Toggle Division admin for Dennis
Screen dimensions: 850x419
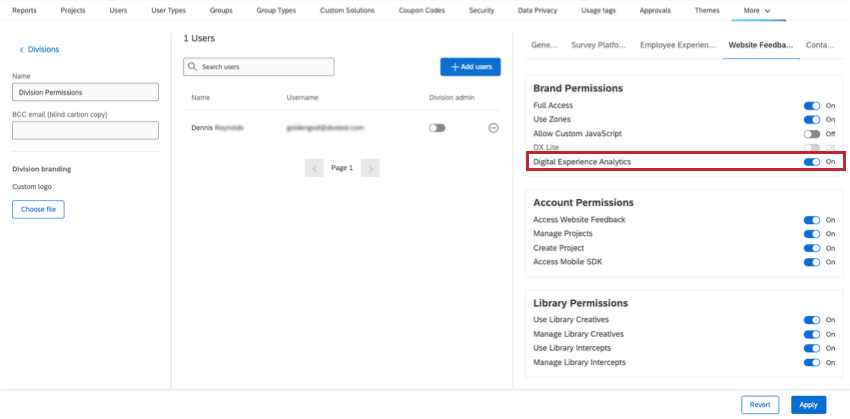click(x=437, y=128)
